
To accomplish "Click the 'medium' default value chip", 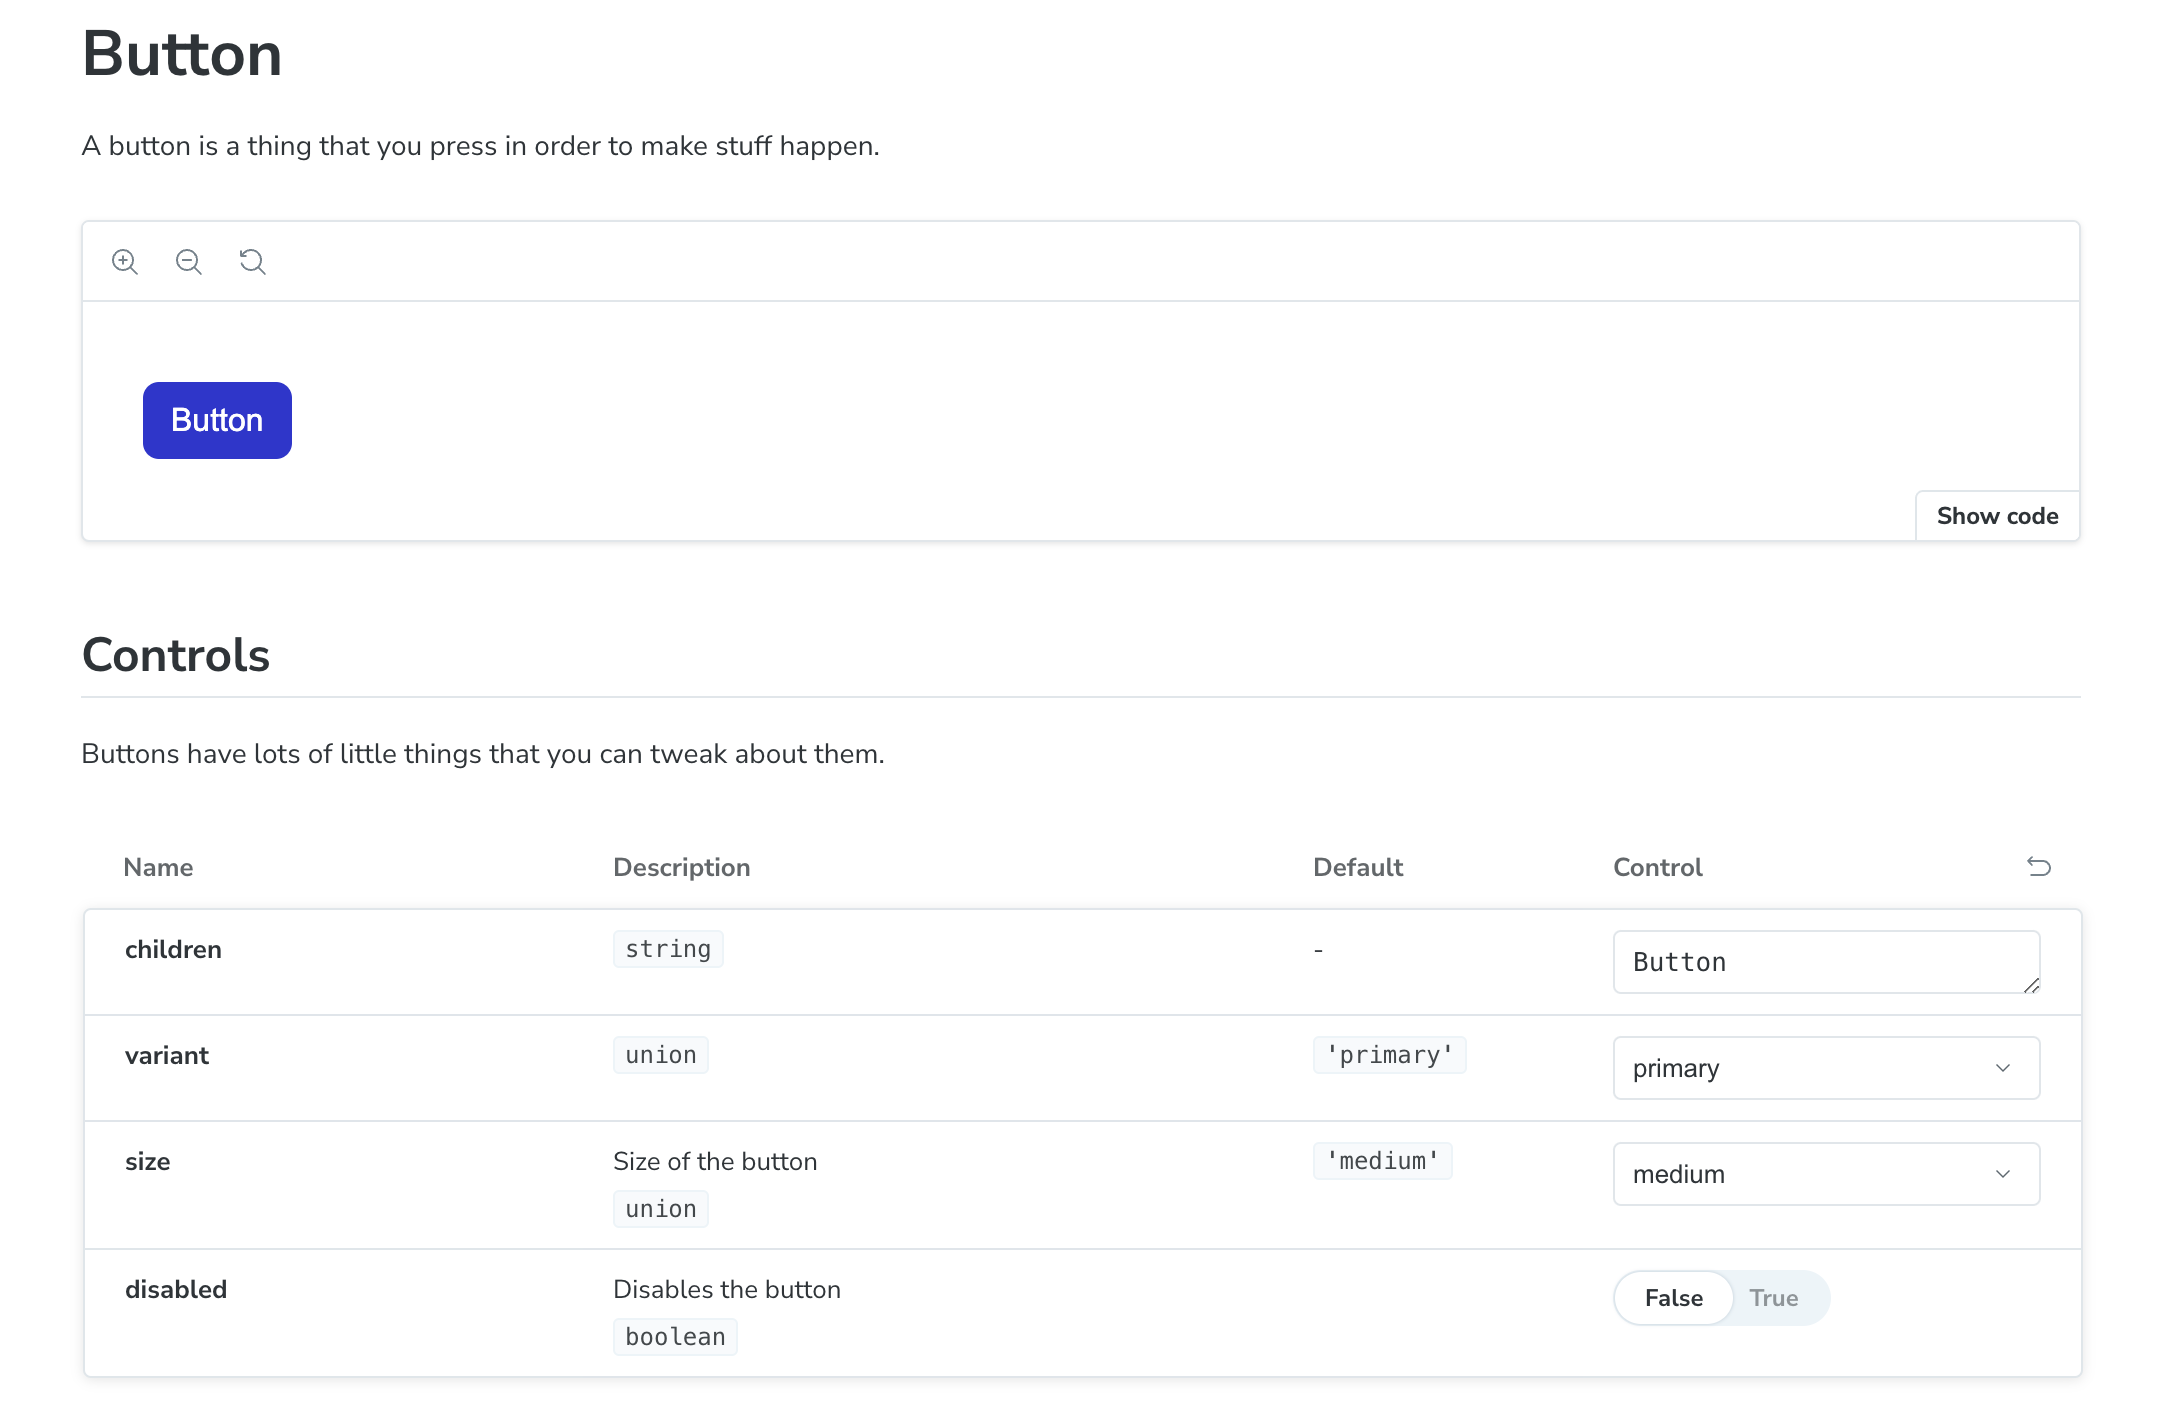I will tap(1382, 1160).
